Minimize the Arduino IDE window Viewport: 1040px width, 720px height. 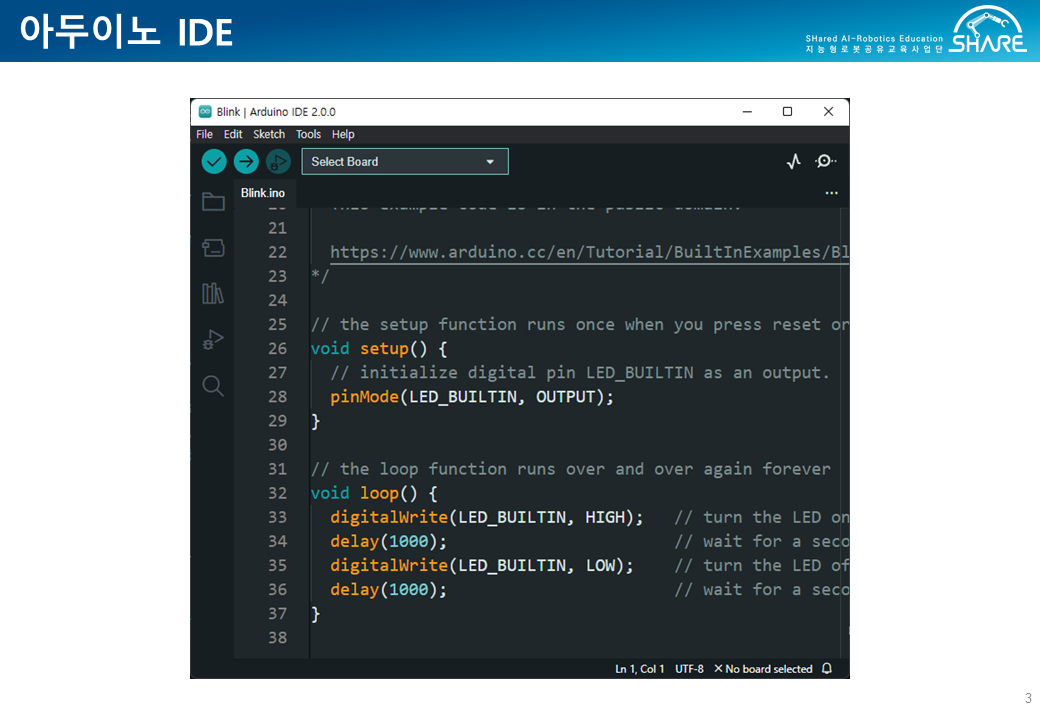coord(747,111)
